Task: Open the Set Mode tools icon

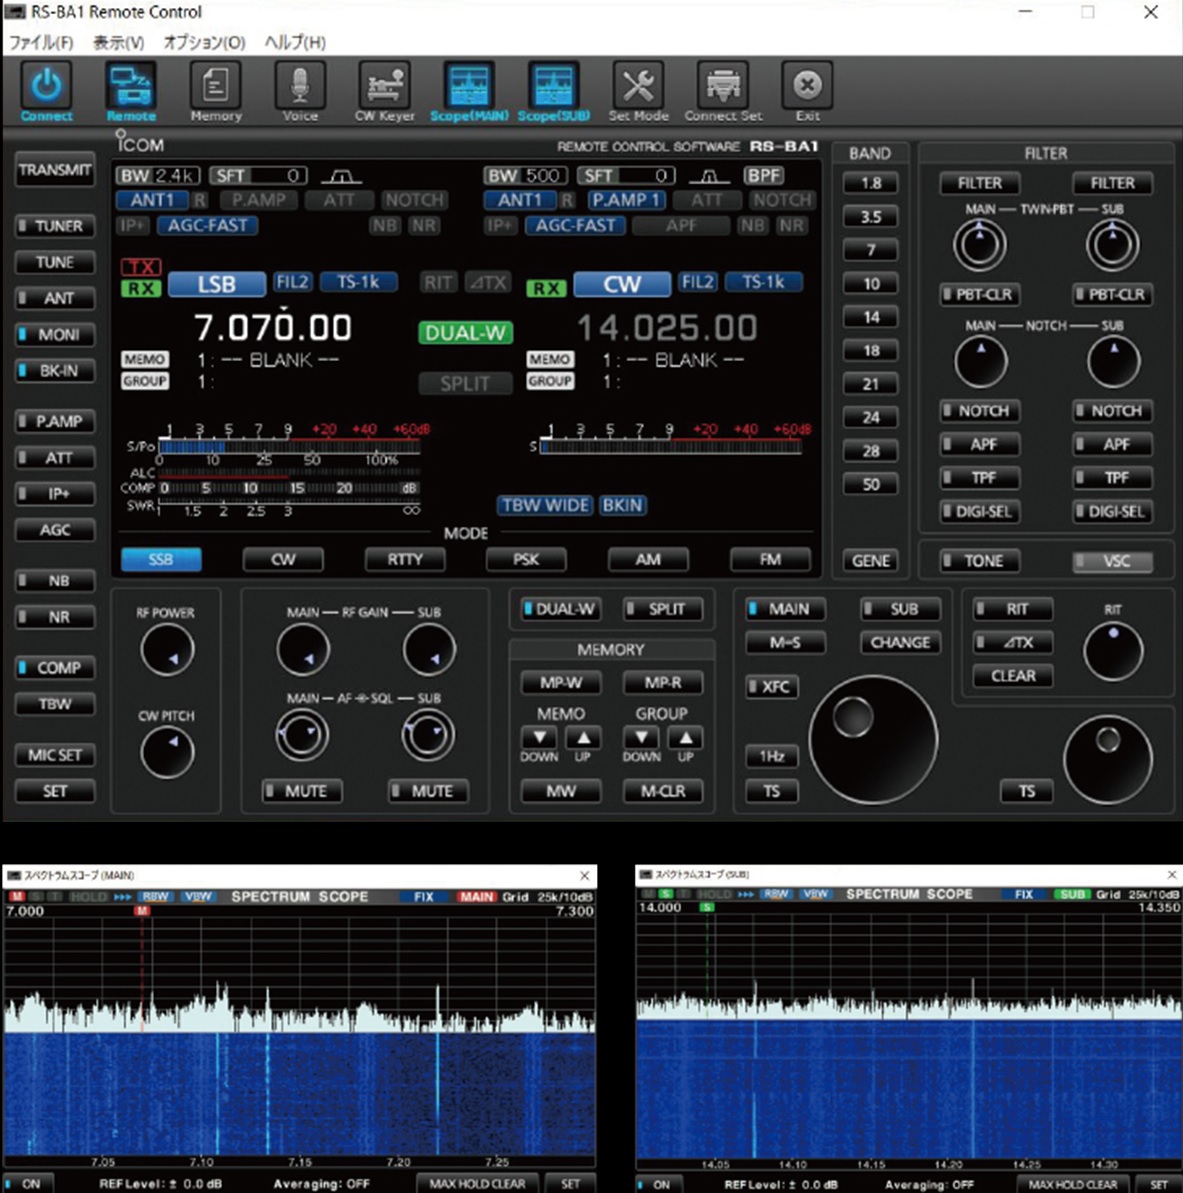Action: 638,87
